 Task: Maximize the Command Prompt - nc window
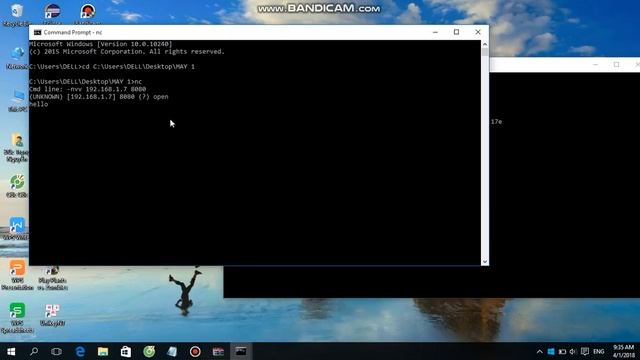[x=456, y=32]
